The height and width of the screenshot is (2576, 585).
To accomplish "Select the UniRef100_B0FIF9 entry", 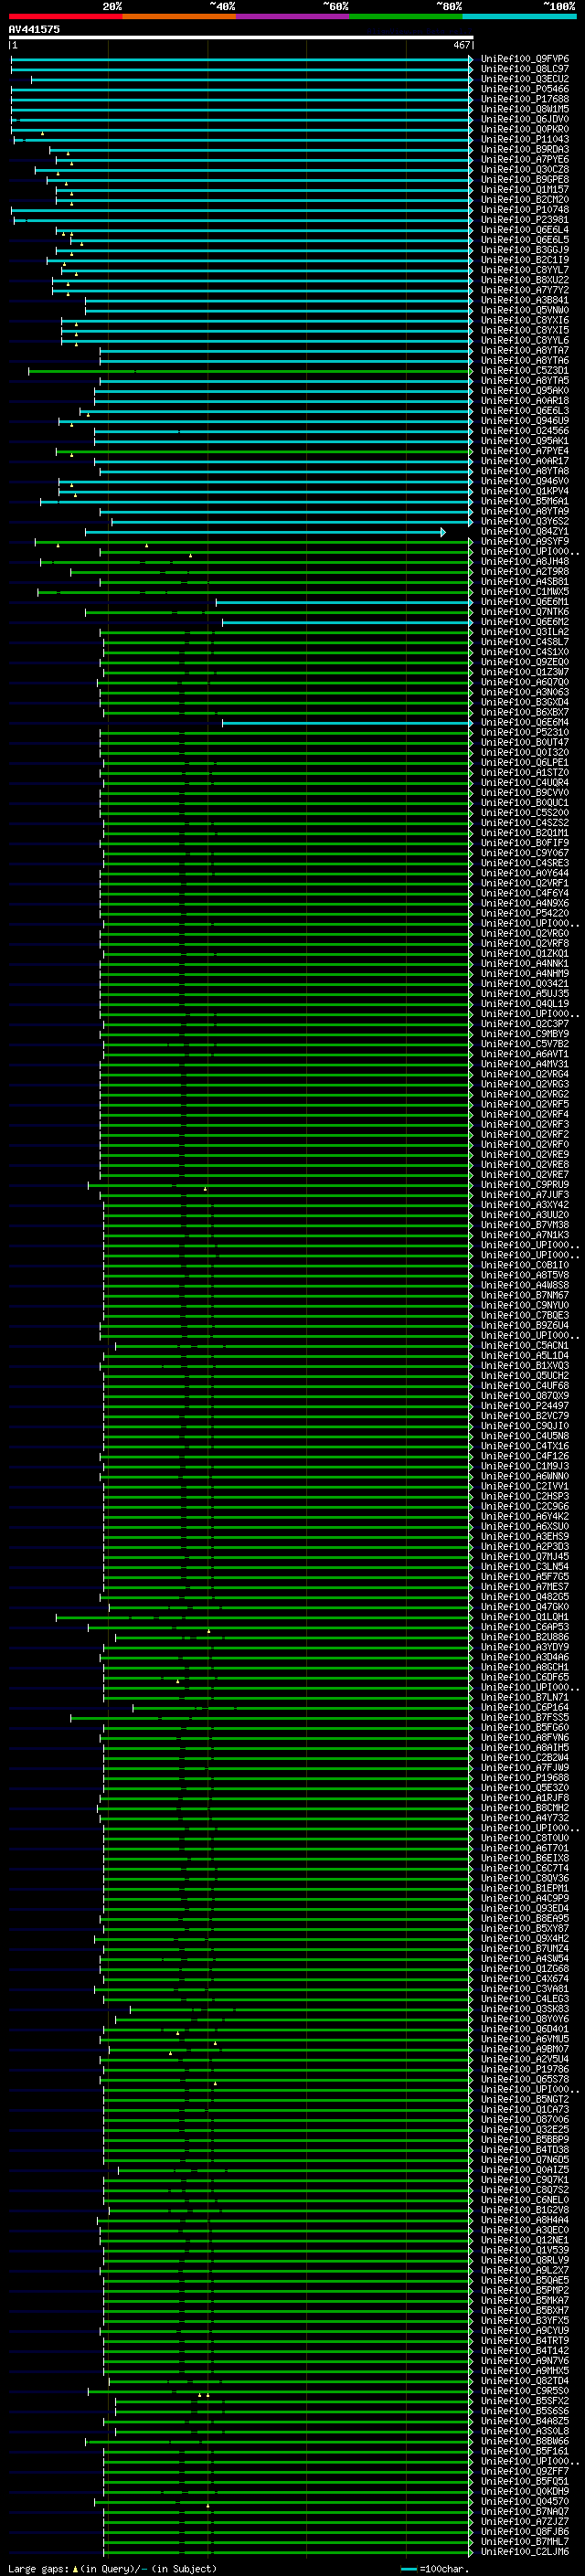I will (525, 843).
